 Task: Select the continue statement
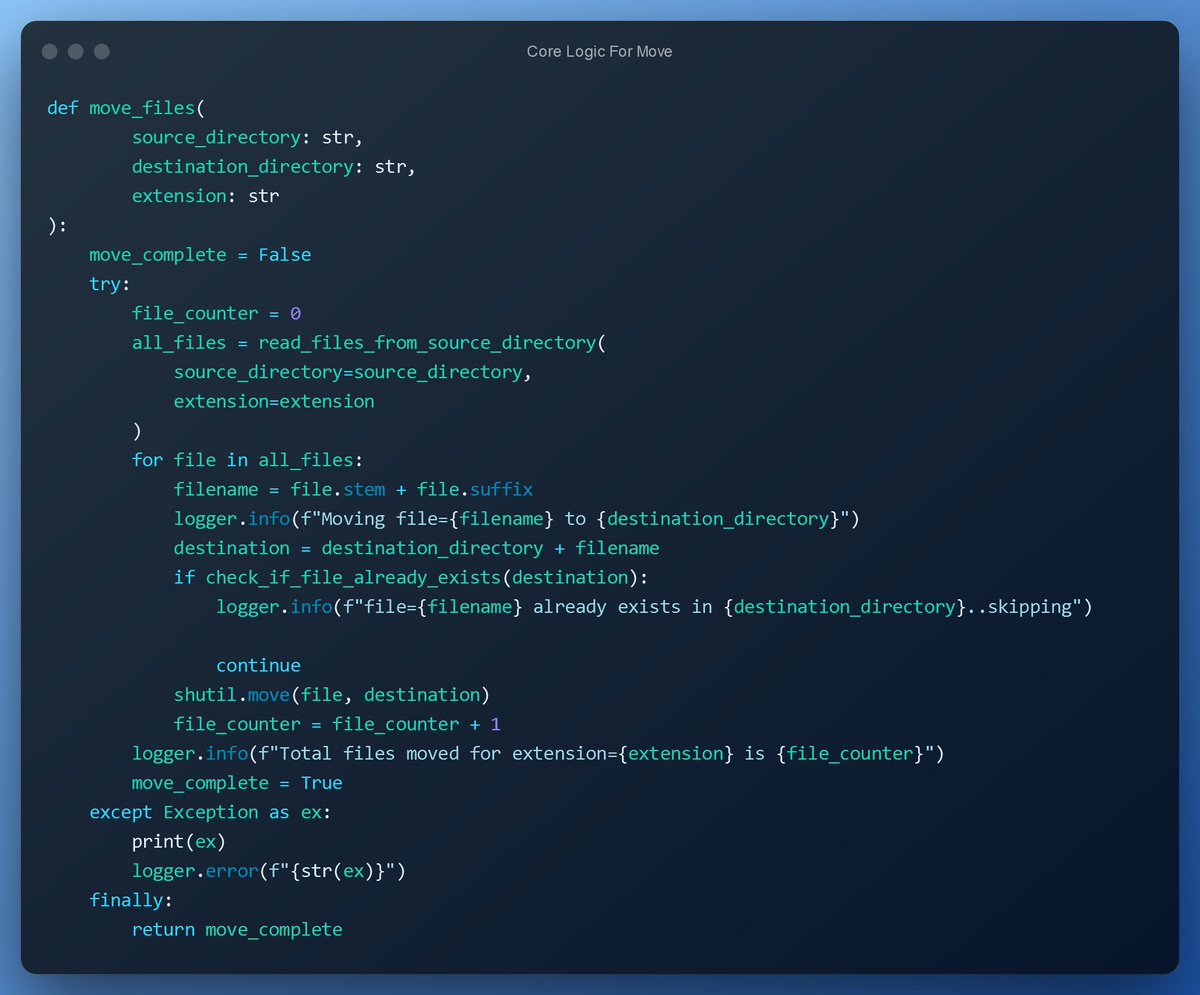[x=258, y=664]
